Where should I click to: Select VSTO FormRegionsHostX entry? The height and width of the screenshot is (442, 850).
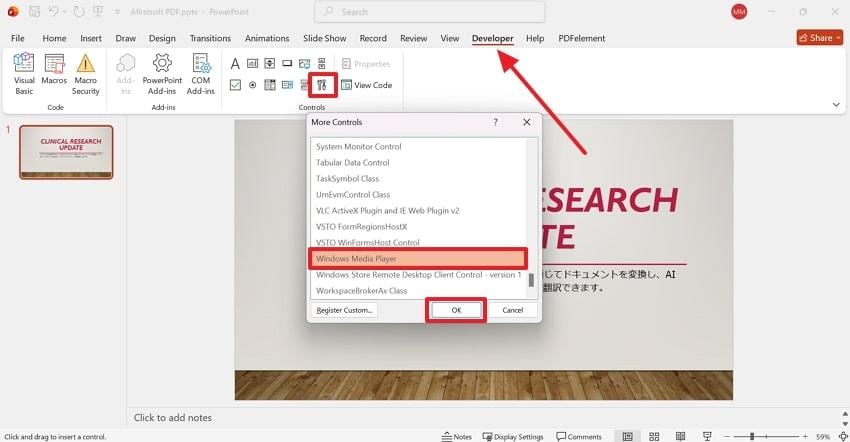tap(418, 226)
